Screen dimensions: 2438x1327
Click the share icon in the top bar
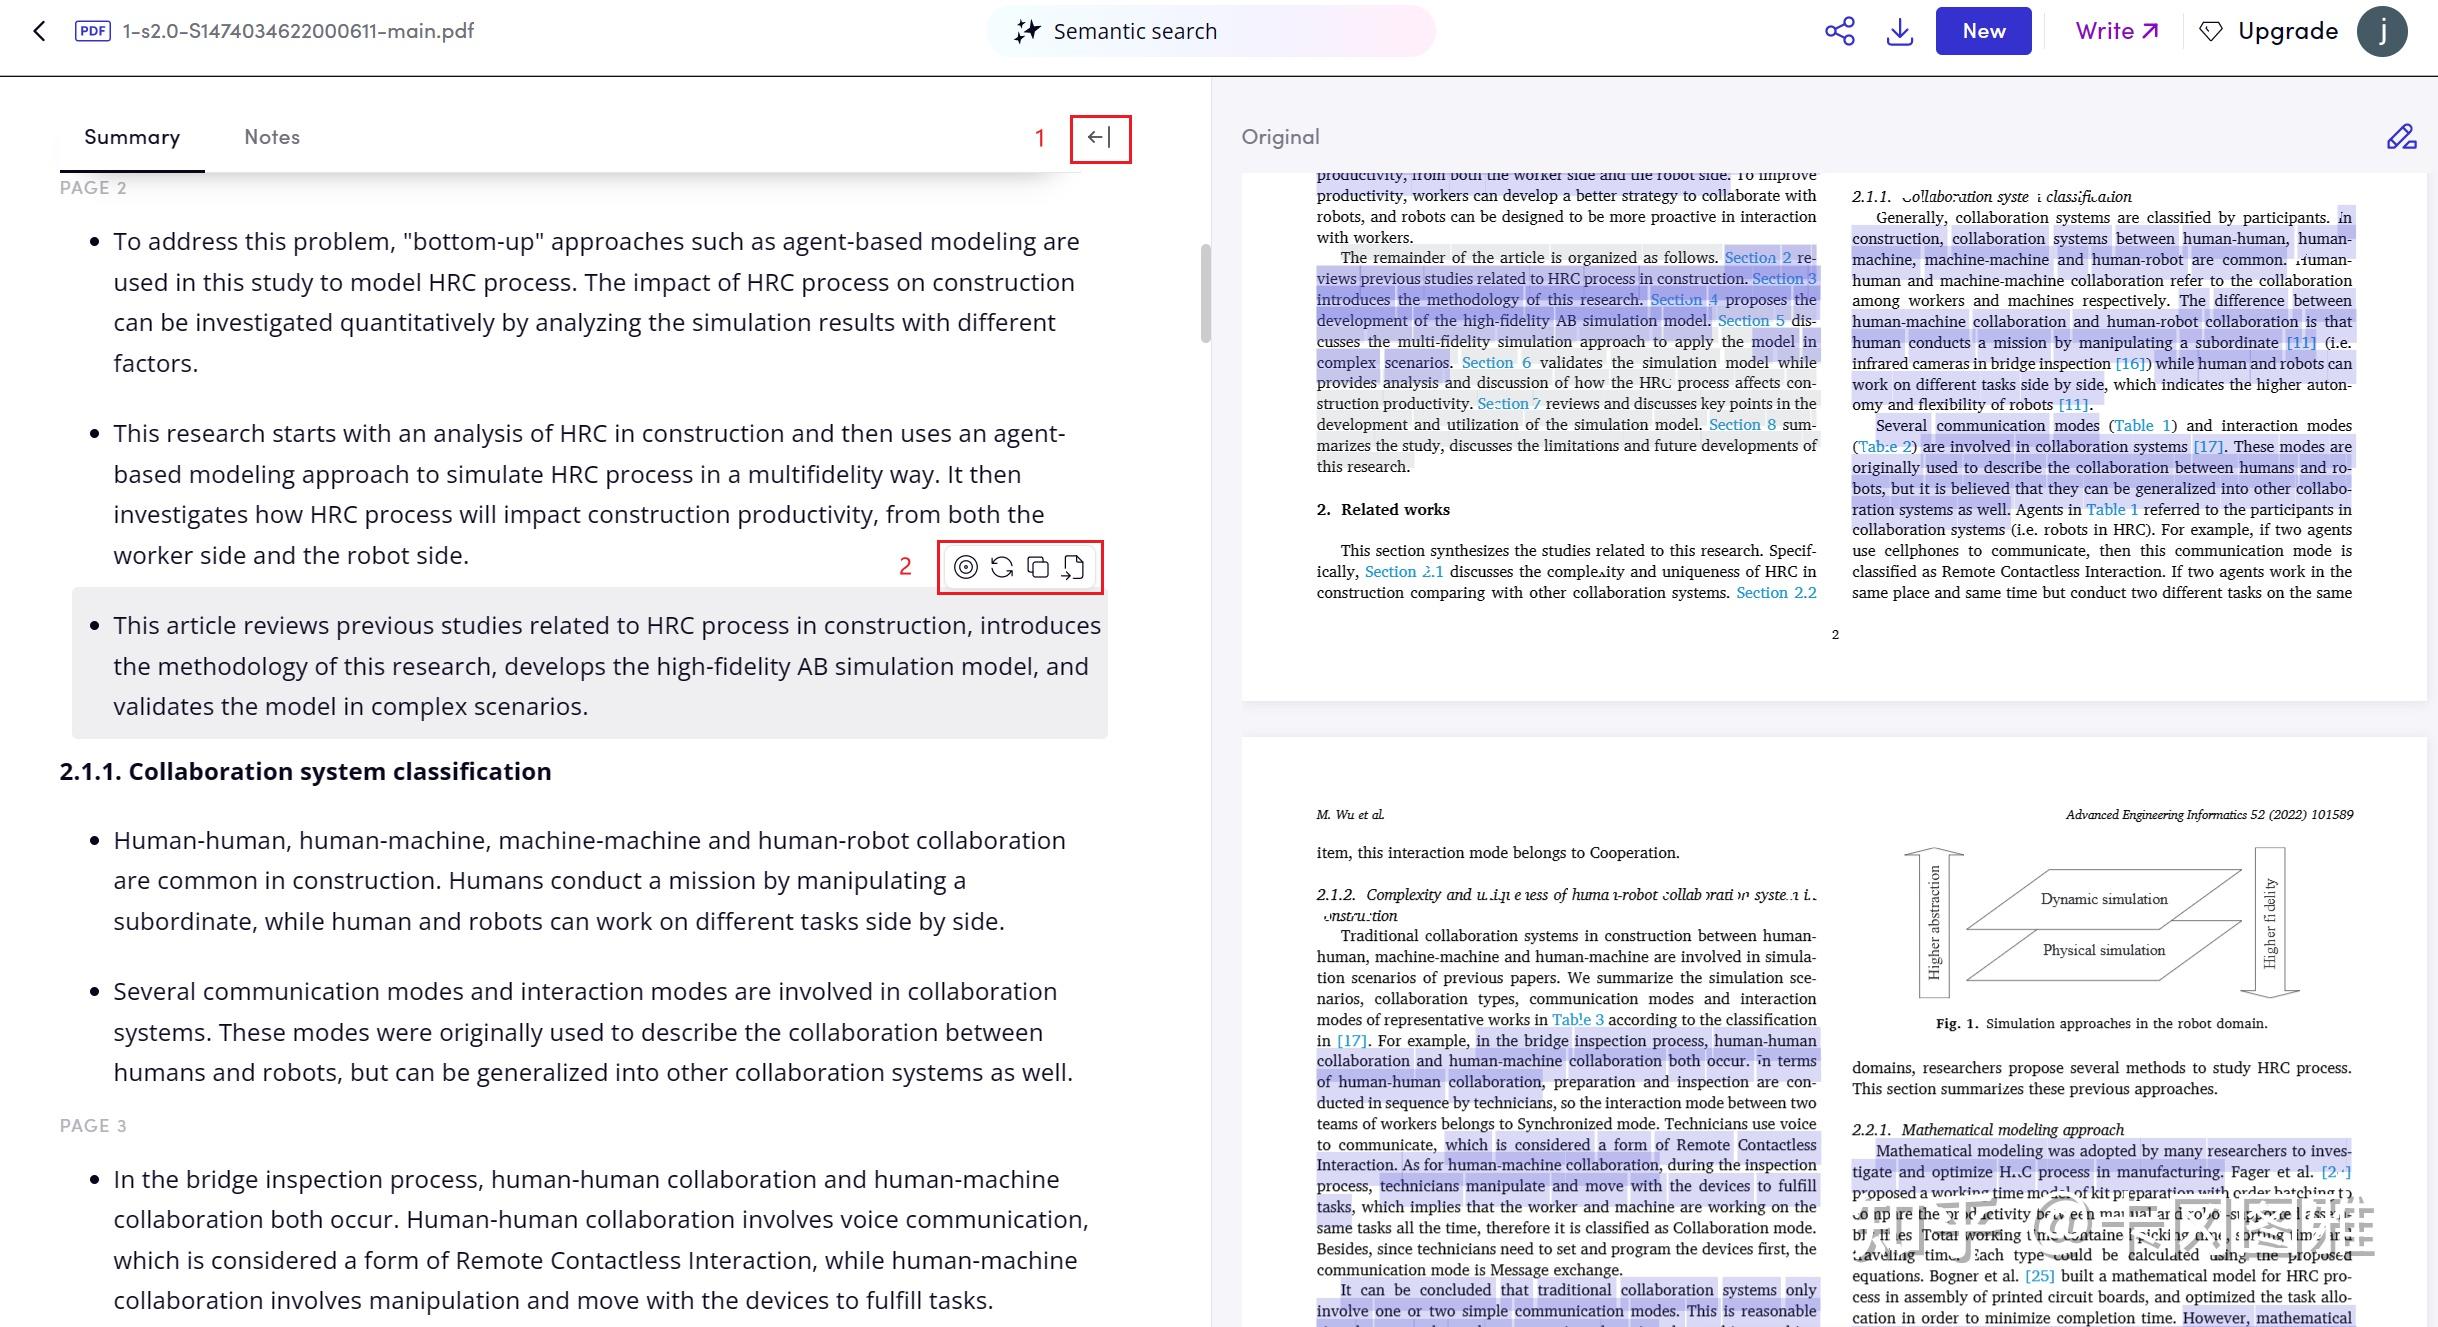click(1839, 31)
